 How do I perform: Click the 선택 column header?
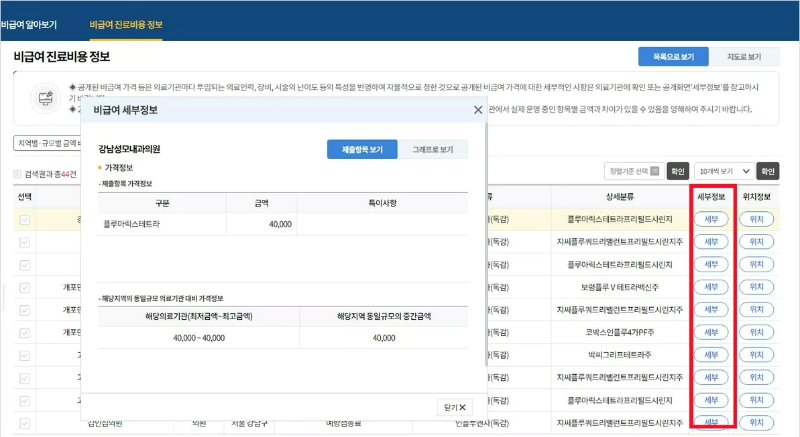(24, 197)
